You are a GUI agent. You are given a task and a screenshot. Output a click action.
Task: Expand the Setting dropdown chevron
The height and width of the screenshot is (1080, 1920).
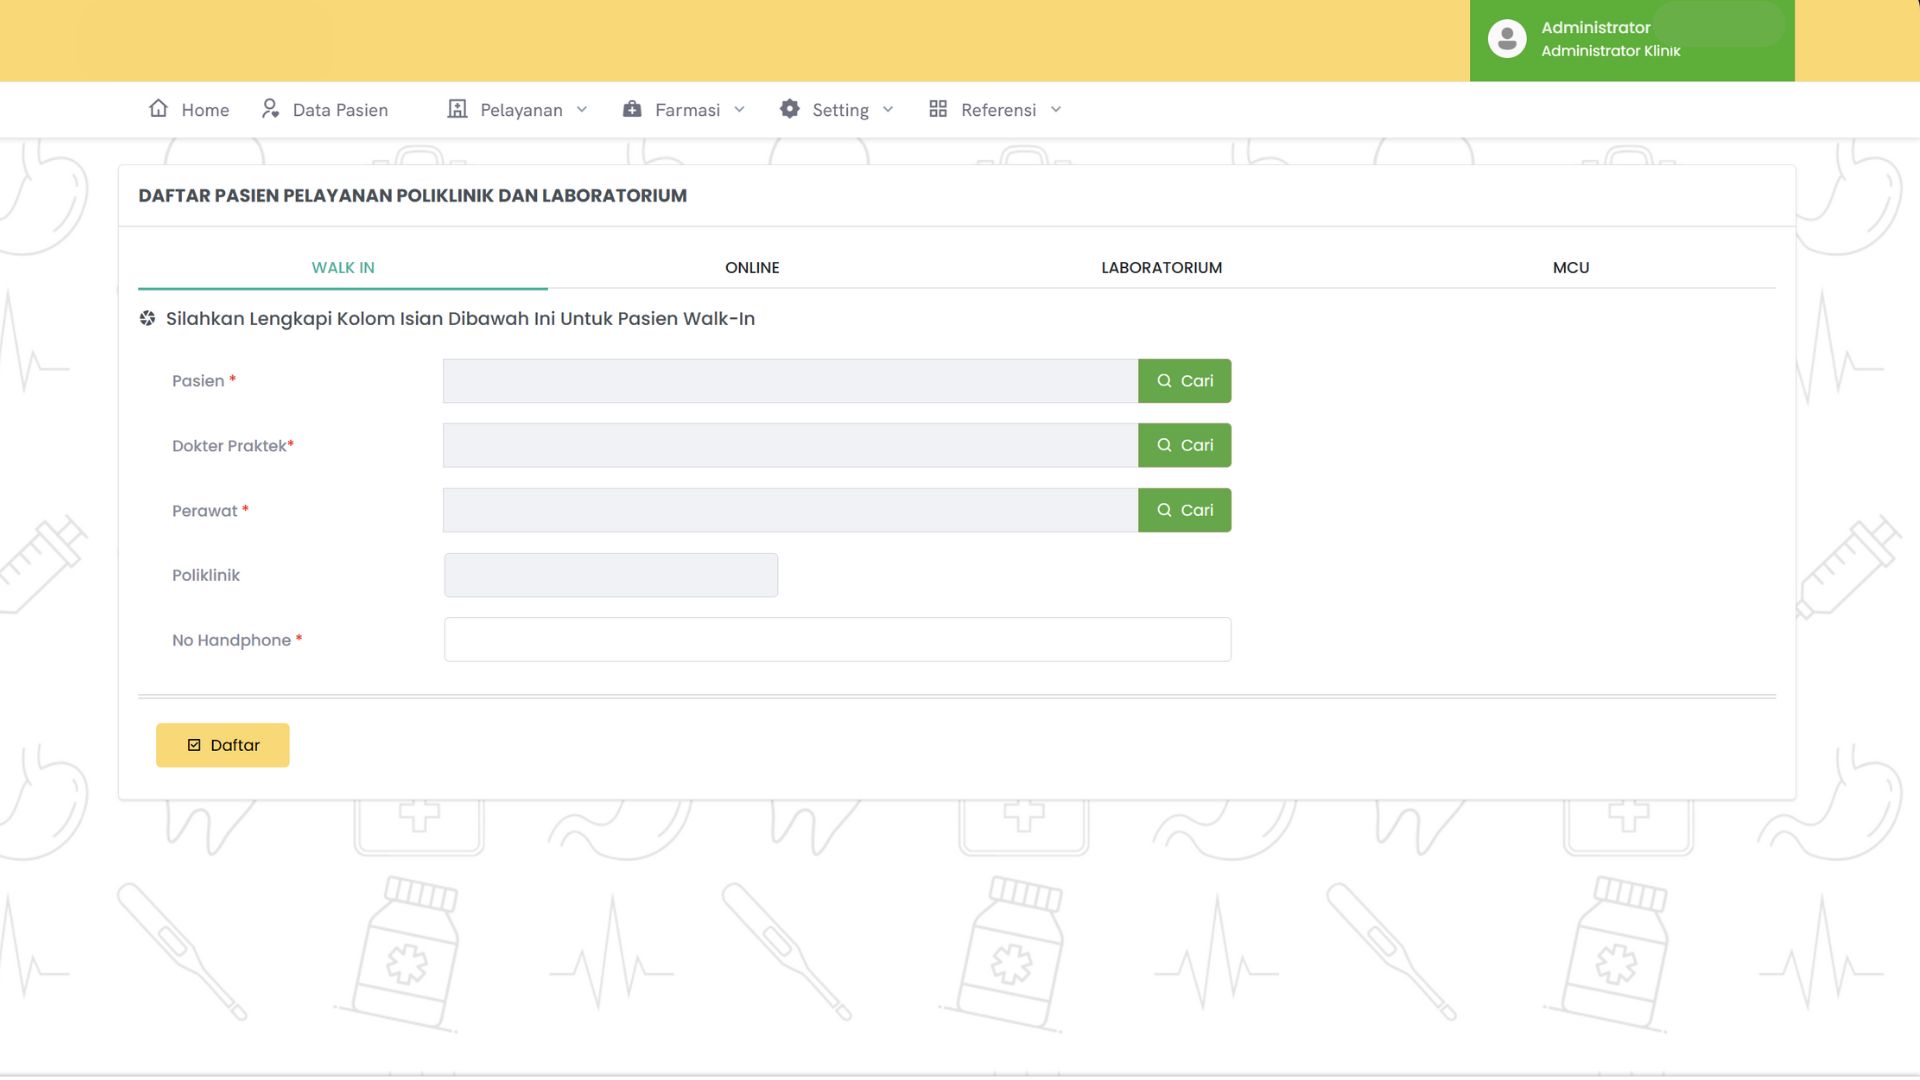pos(888,110)
